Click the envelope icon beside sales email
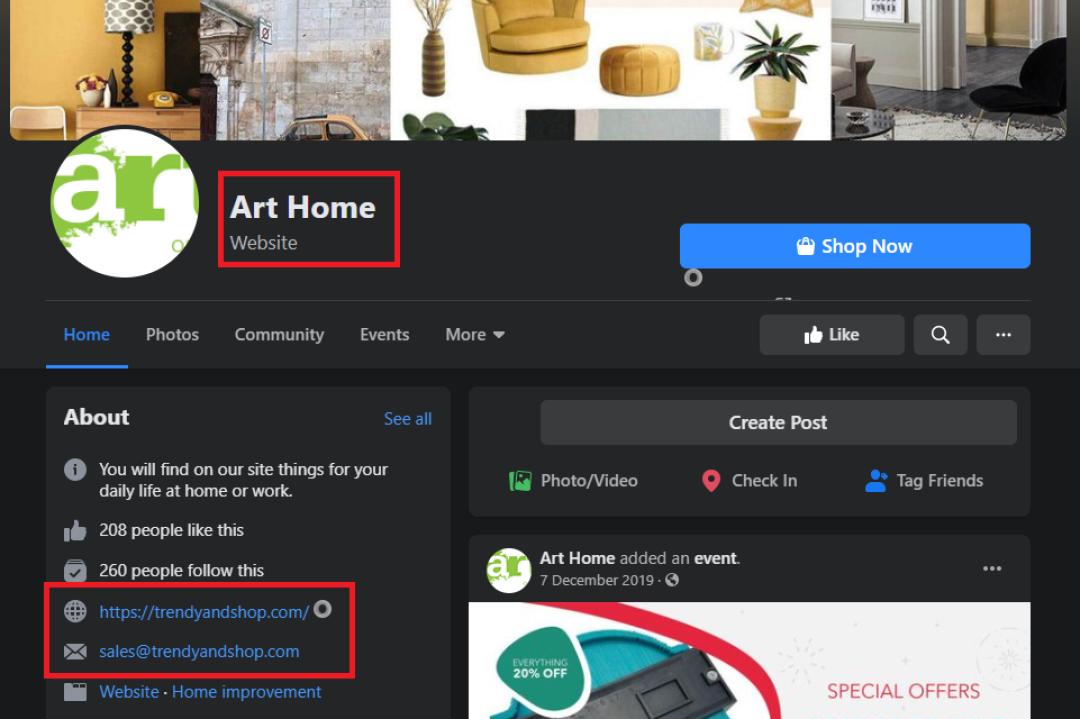This screenshot has height=719, width=1080. (75, 652)
